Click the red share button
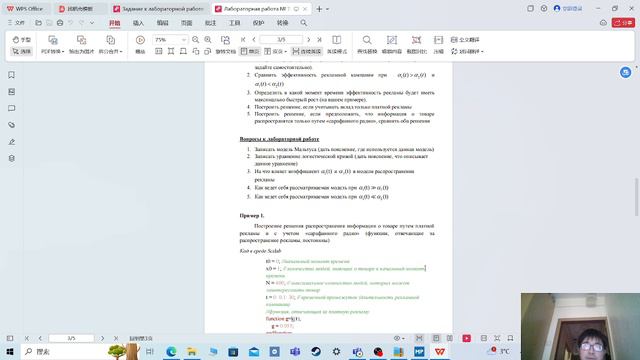The width and height of the screenshot is (640, 360). (x=623, y=23)
